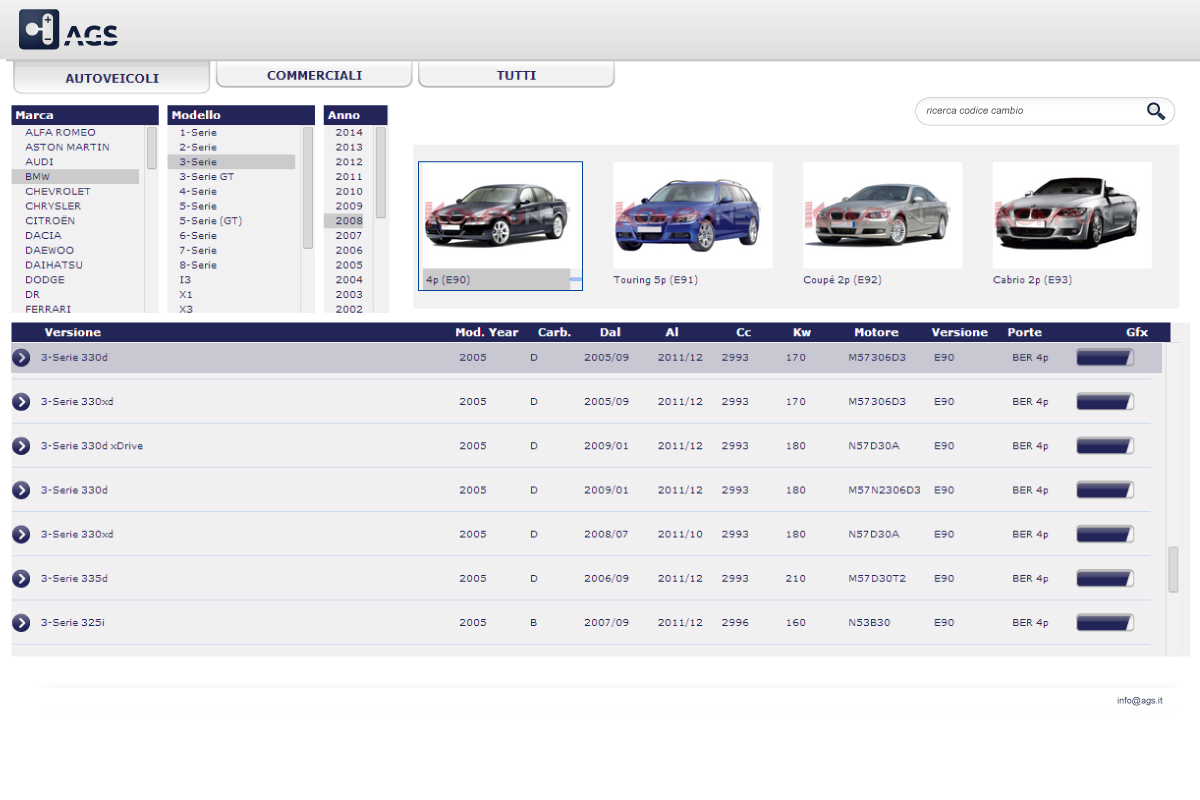1200x800 pixels.
Task: Click Gfx button in 330xd 2005/09 row
Action: click(1105, 401)
